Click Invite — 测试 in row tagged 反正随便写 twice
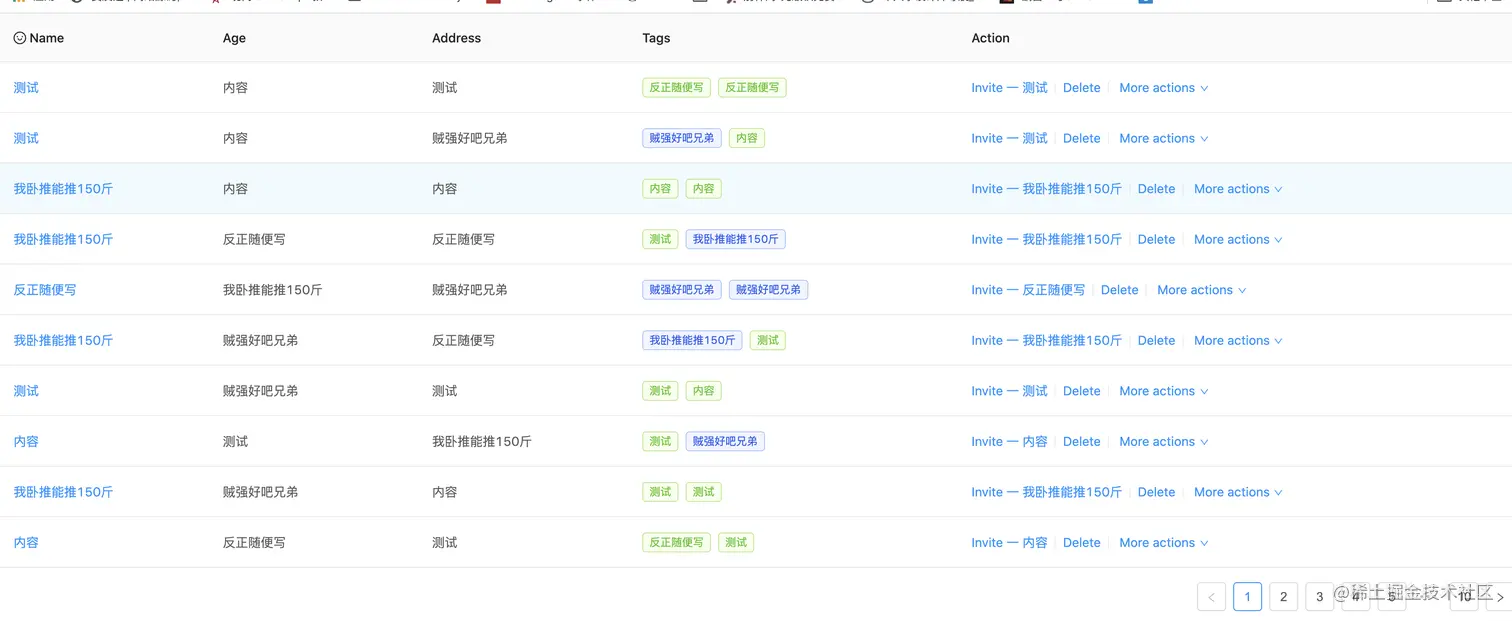Screen dimensions: 1512x621 point(1009,88)
